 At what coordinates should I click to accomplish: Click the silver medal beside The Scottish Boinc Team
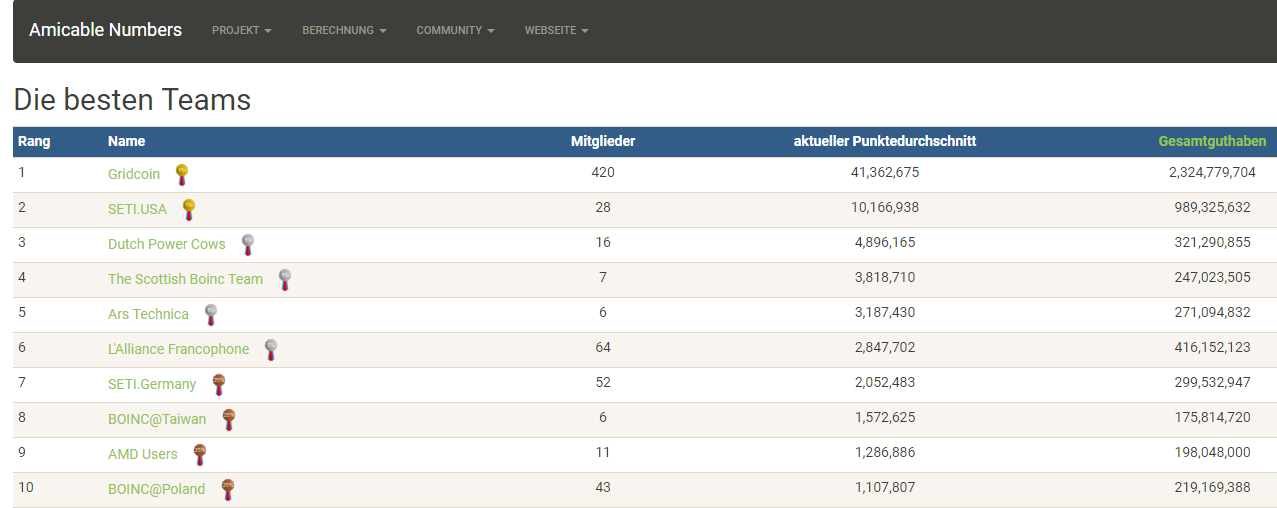click(x=284, y=280)
